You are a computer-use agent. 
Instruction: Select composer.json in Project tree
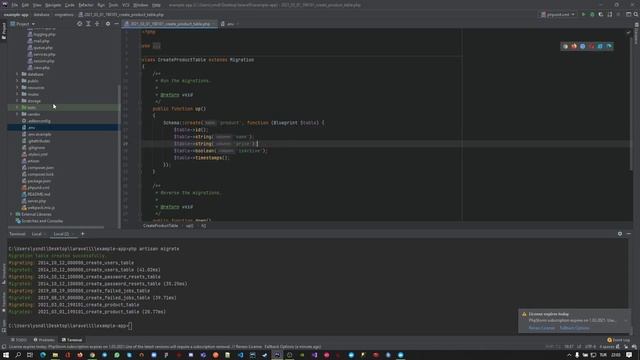pyautogui.click(x=40, y=167)
